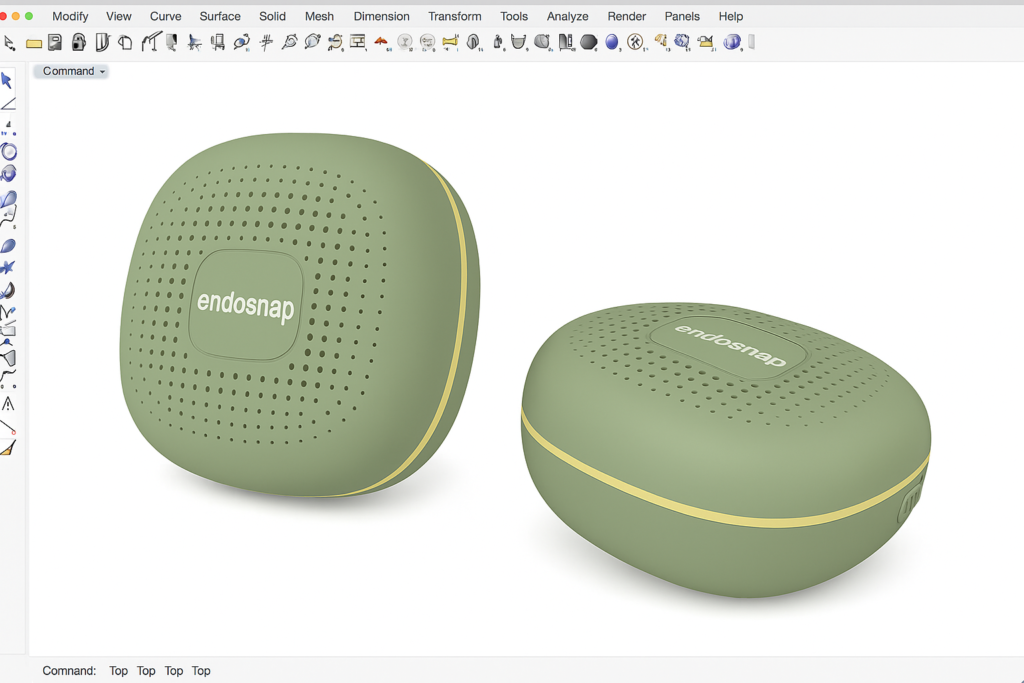Select the arrow pointer tool in left sidebar
The width and height of the screenshot is (1024, 683).
[7, 81]
